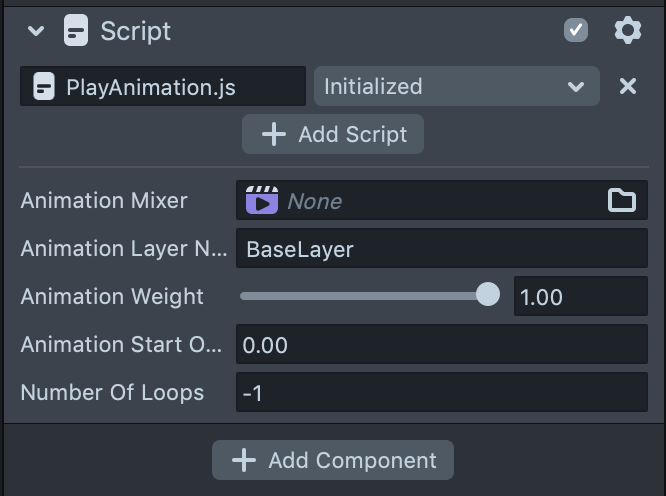Collapse the Script component section

point(36,31)
